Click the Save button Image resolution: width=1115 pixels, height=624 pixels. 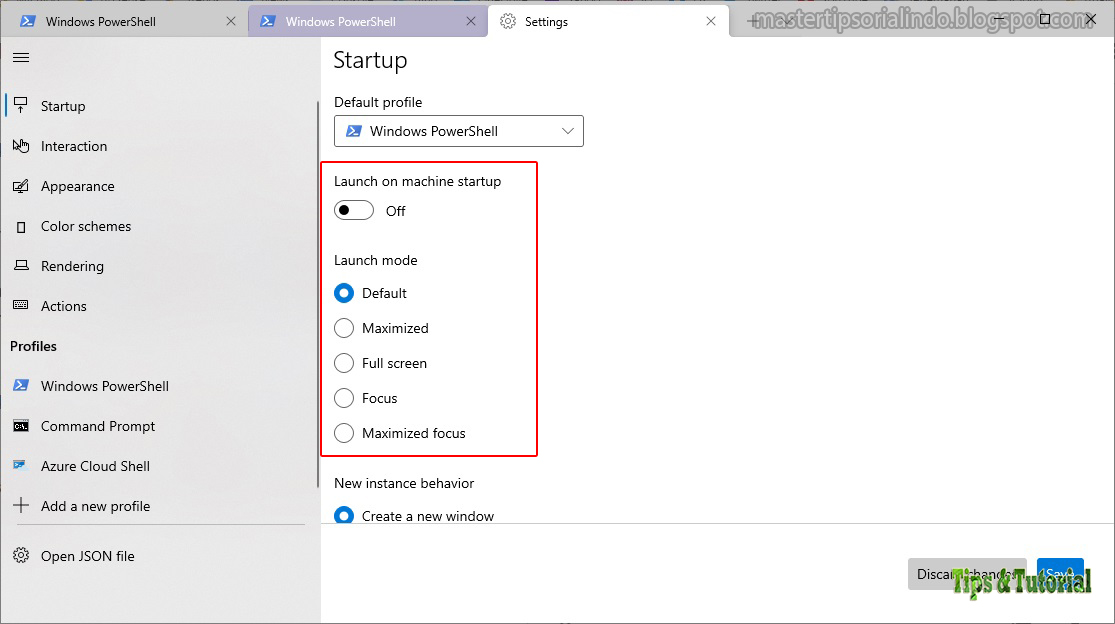point(1059,573)
